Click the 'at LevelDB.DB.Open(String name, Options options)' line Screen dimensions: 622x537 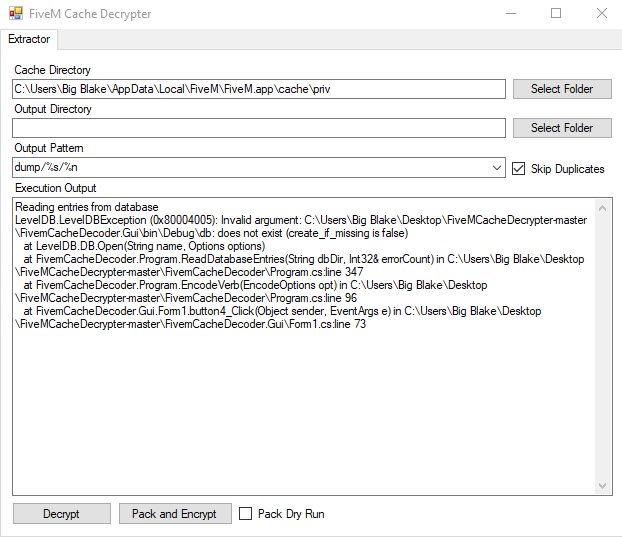[x=144, y=246]
